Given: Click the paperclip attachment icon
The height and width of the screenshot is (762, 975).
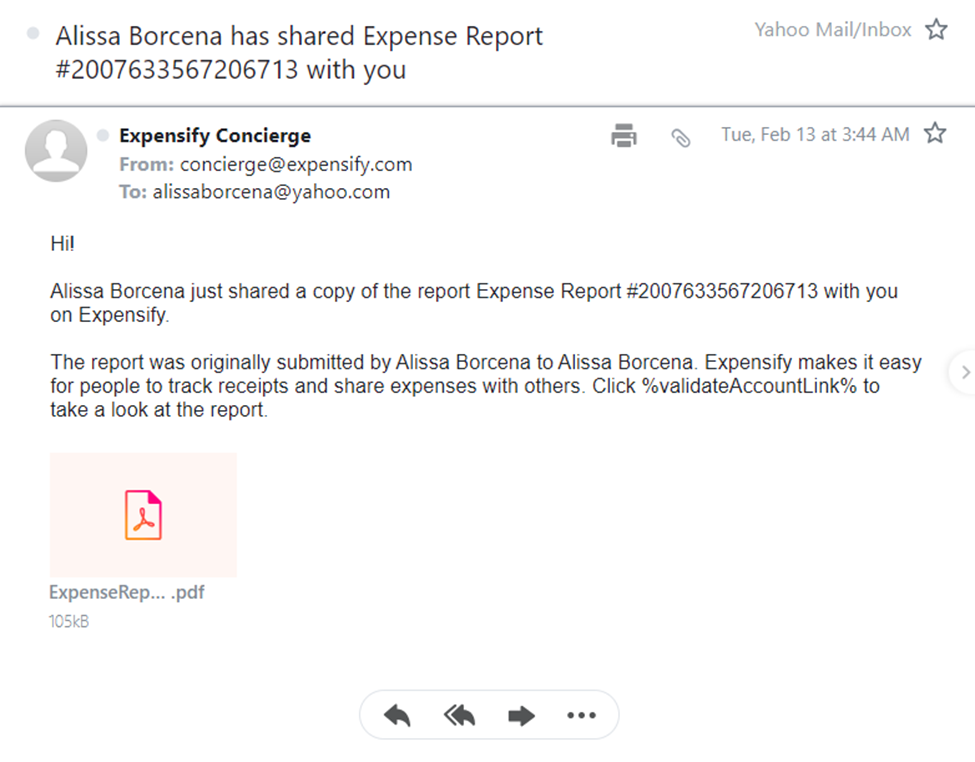Looking at the screenshot, I should tap(681, 137).
